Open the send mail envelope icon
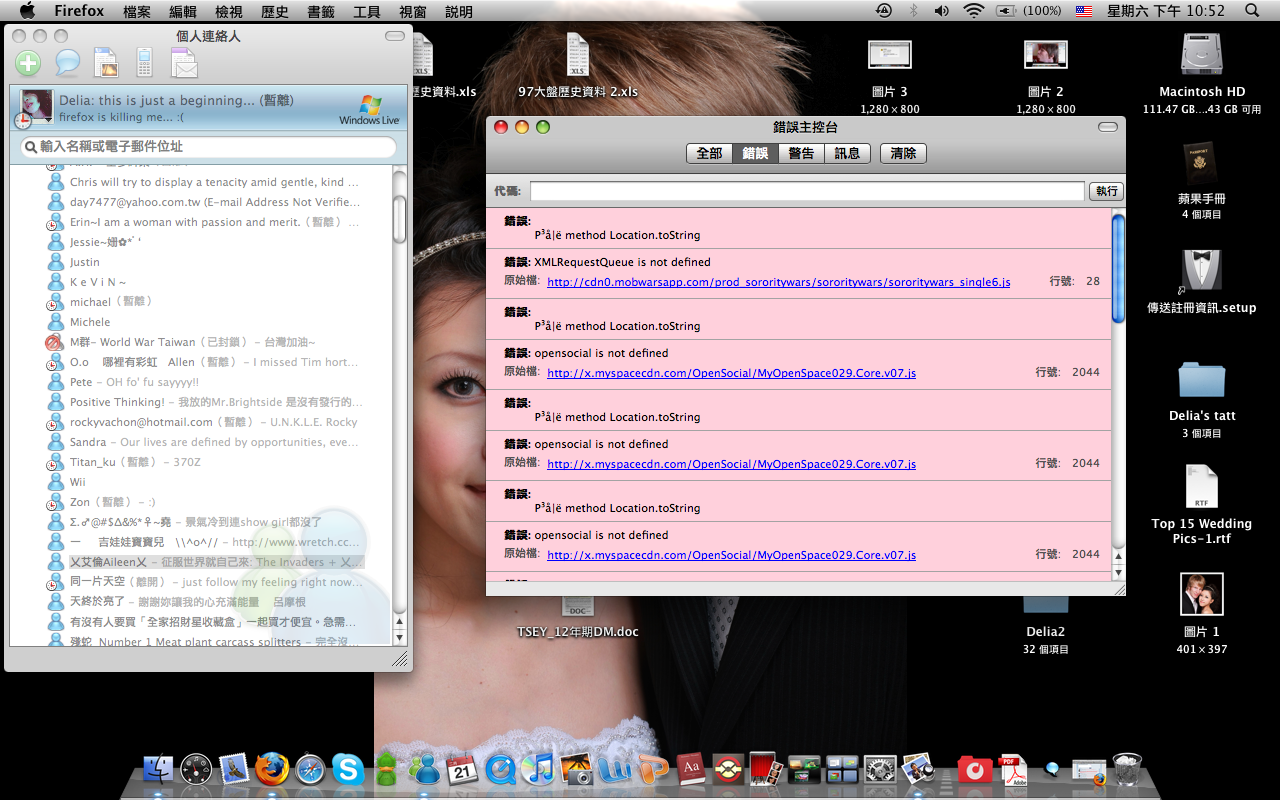Image resolution: width=1280 pixels, height=800 pixels. tap(184, 64)
